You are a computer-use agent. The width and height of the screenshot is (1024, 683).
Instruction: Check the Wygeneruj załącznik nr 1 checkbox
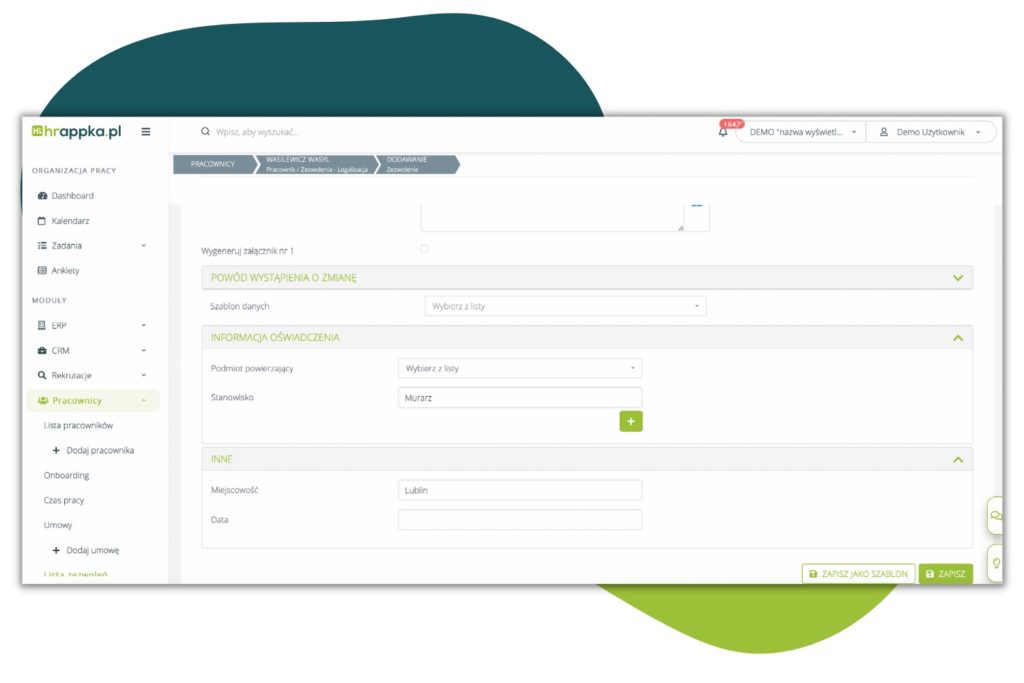(x=424, y=249)
